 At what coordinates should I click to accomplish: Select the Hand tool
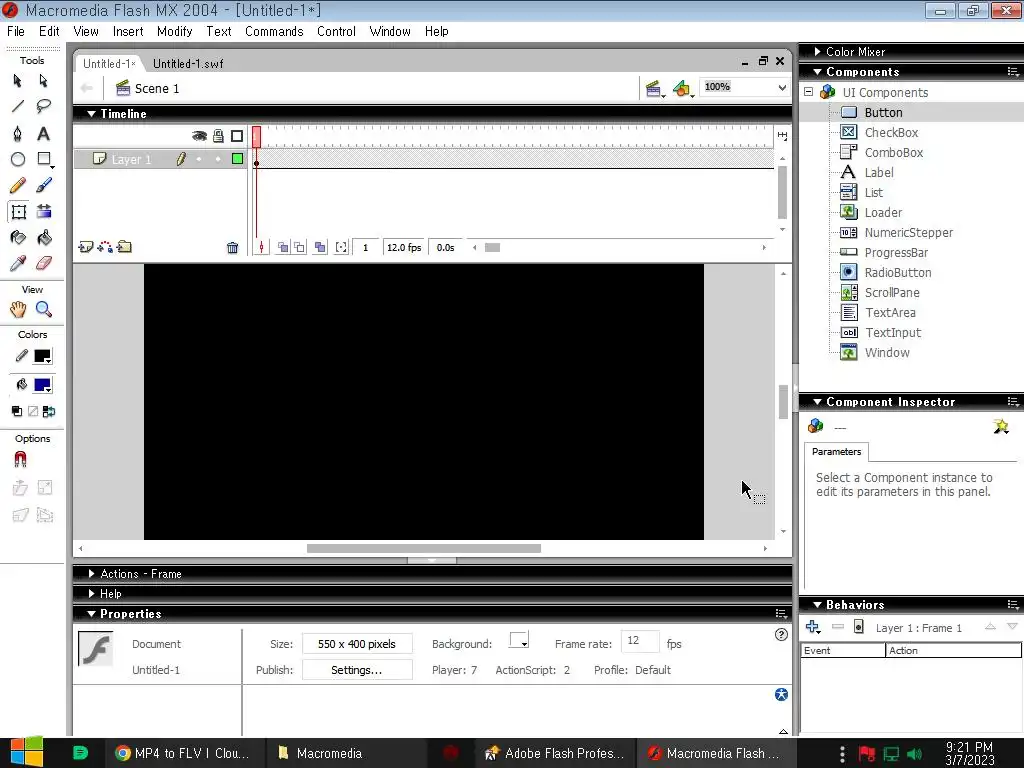18,310
